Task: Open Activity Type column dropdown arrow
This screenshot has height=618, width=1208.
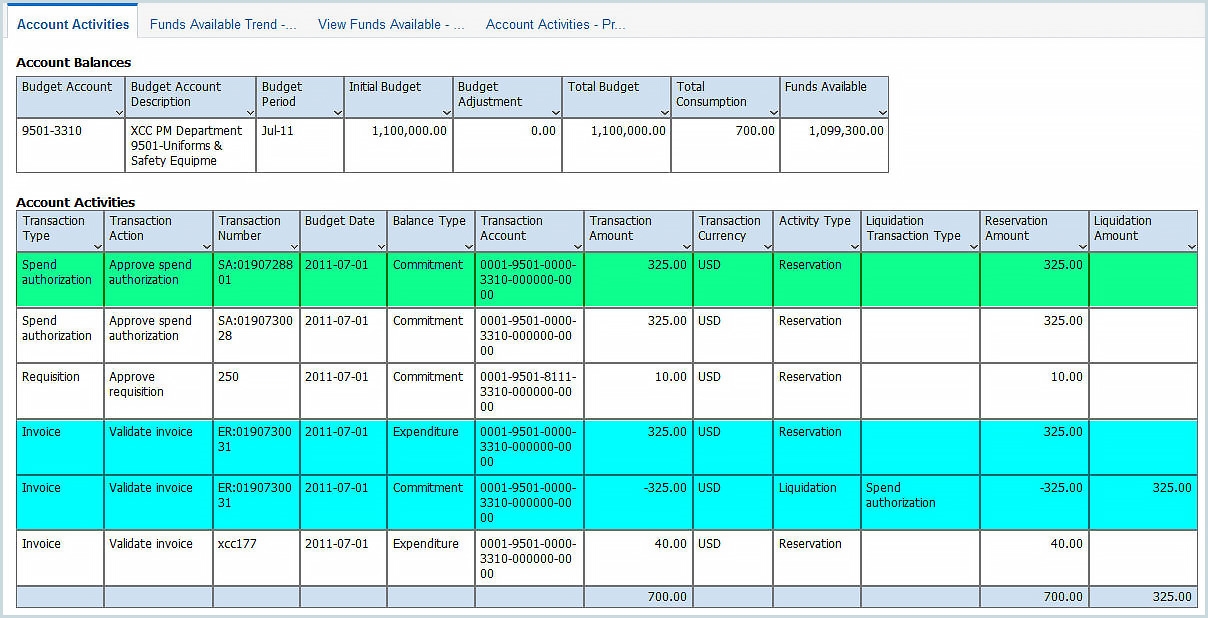Action: [854, 247]
